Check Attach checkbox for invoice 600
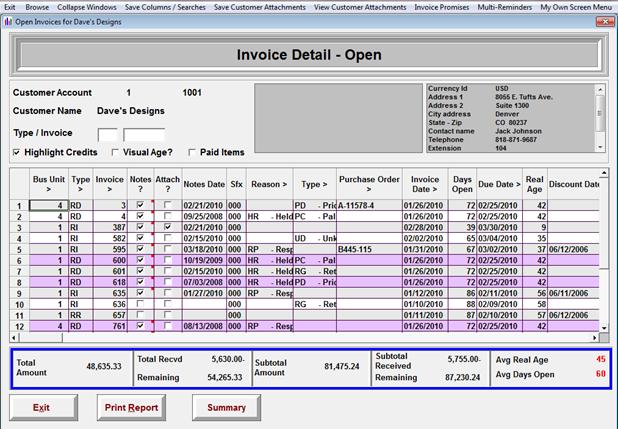The image size is (618, 429). (x=168, y=260)
